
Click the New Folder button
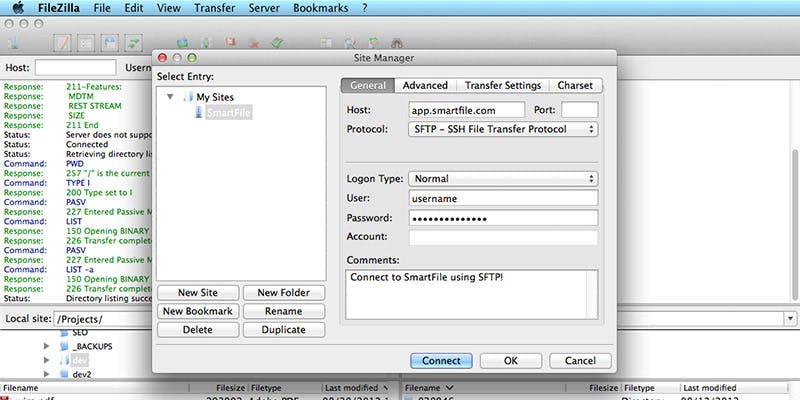click(x=284, y=293)
